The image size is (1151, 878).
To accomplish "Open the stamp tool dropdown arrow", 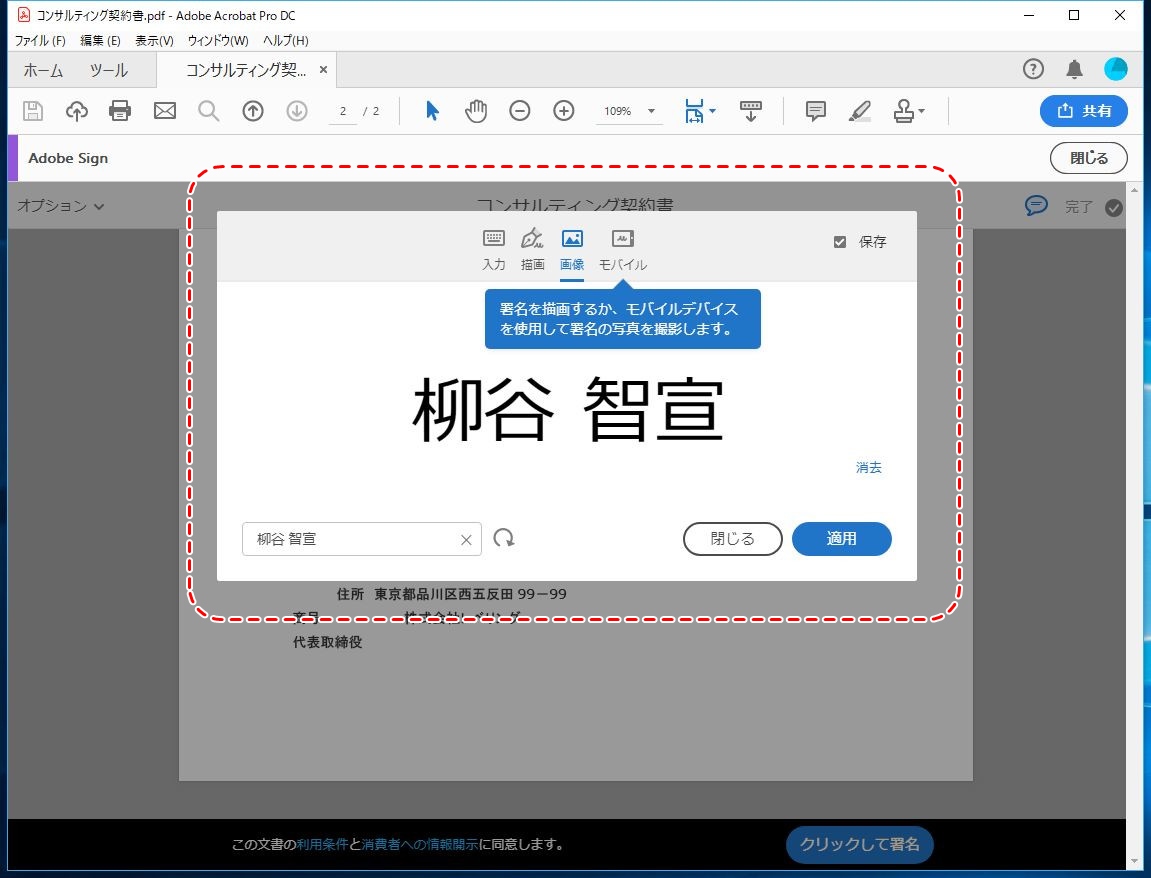I will point(921,111).
